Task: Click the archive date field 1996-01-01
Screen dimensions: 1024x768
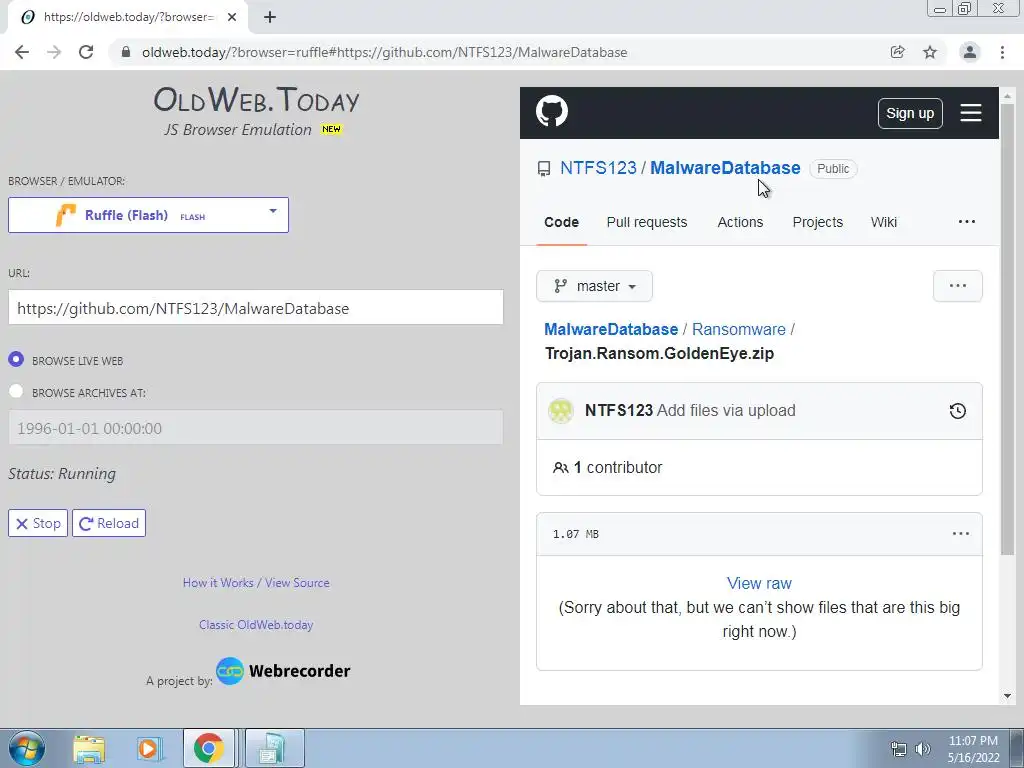Action: (255, 428)
